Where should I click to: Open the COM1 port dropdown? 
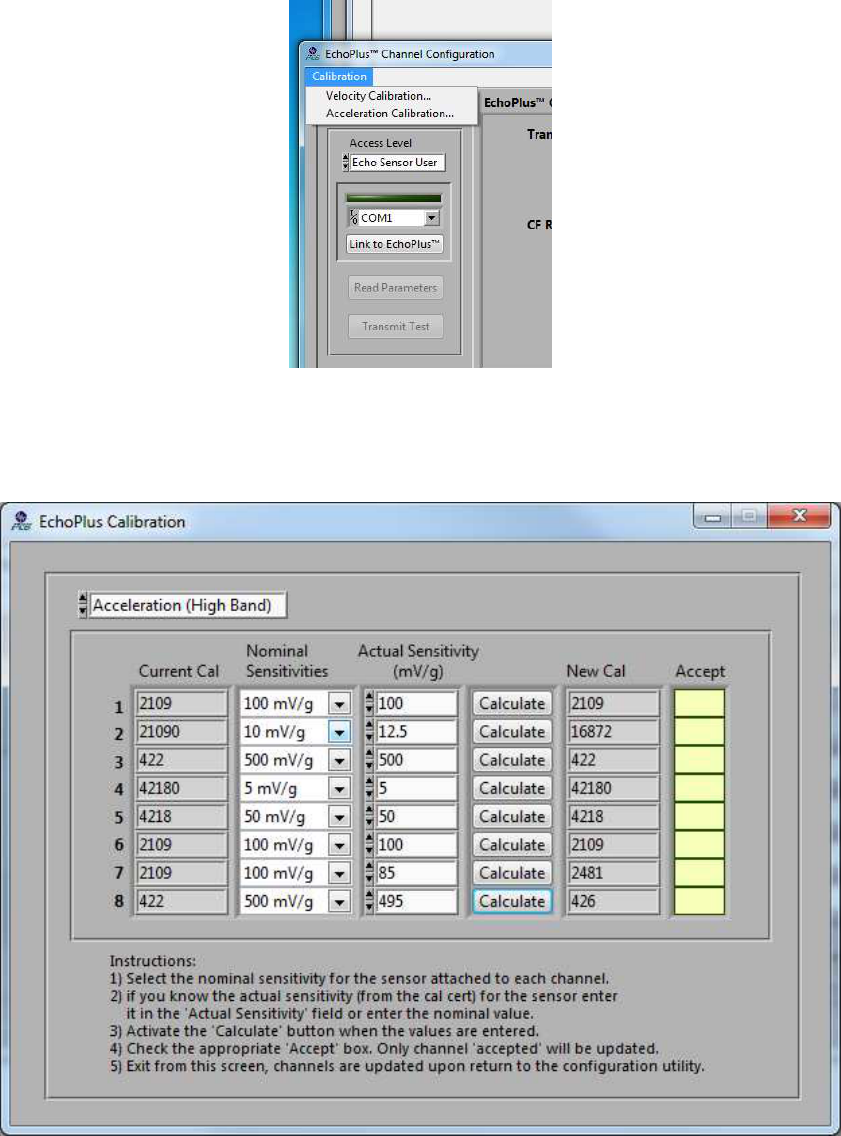[431, 217]
